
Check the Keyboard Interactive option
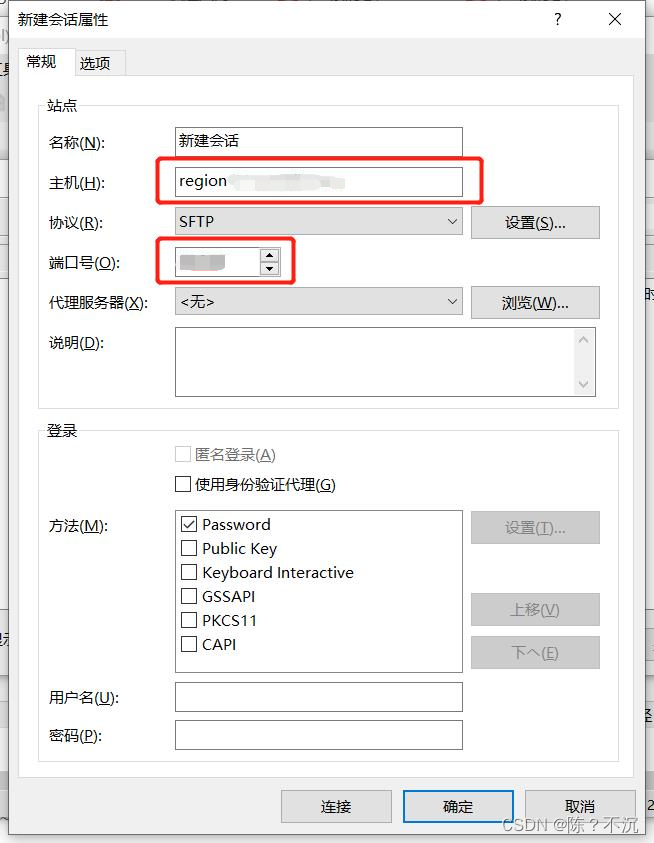[x=188, y=572]
